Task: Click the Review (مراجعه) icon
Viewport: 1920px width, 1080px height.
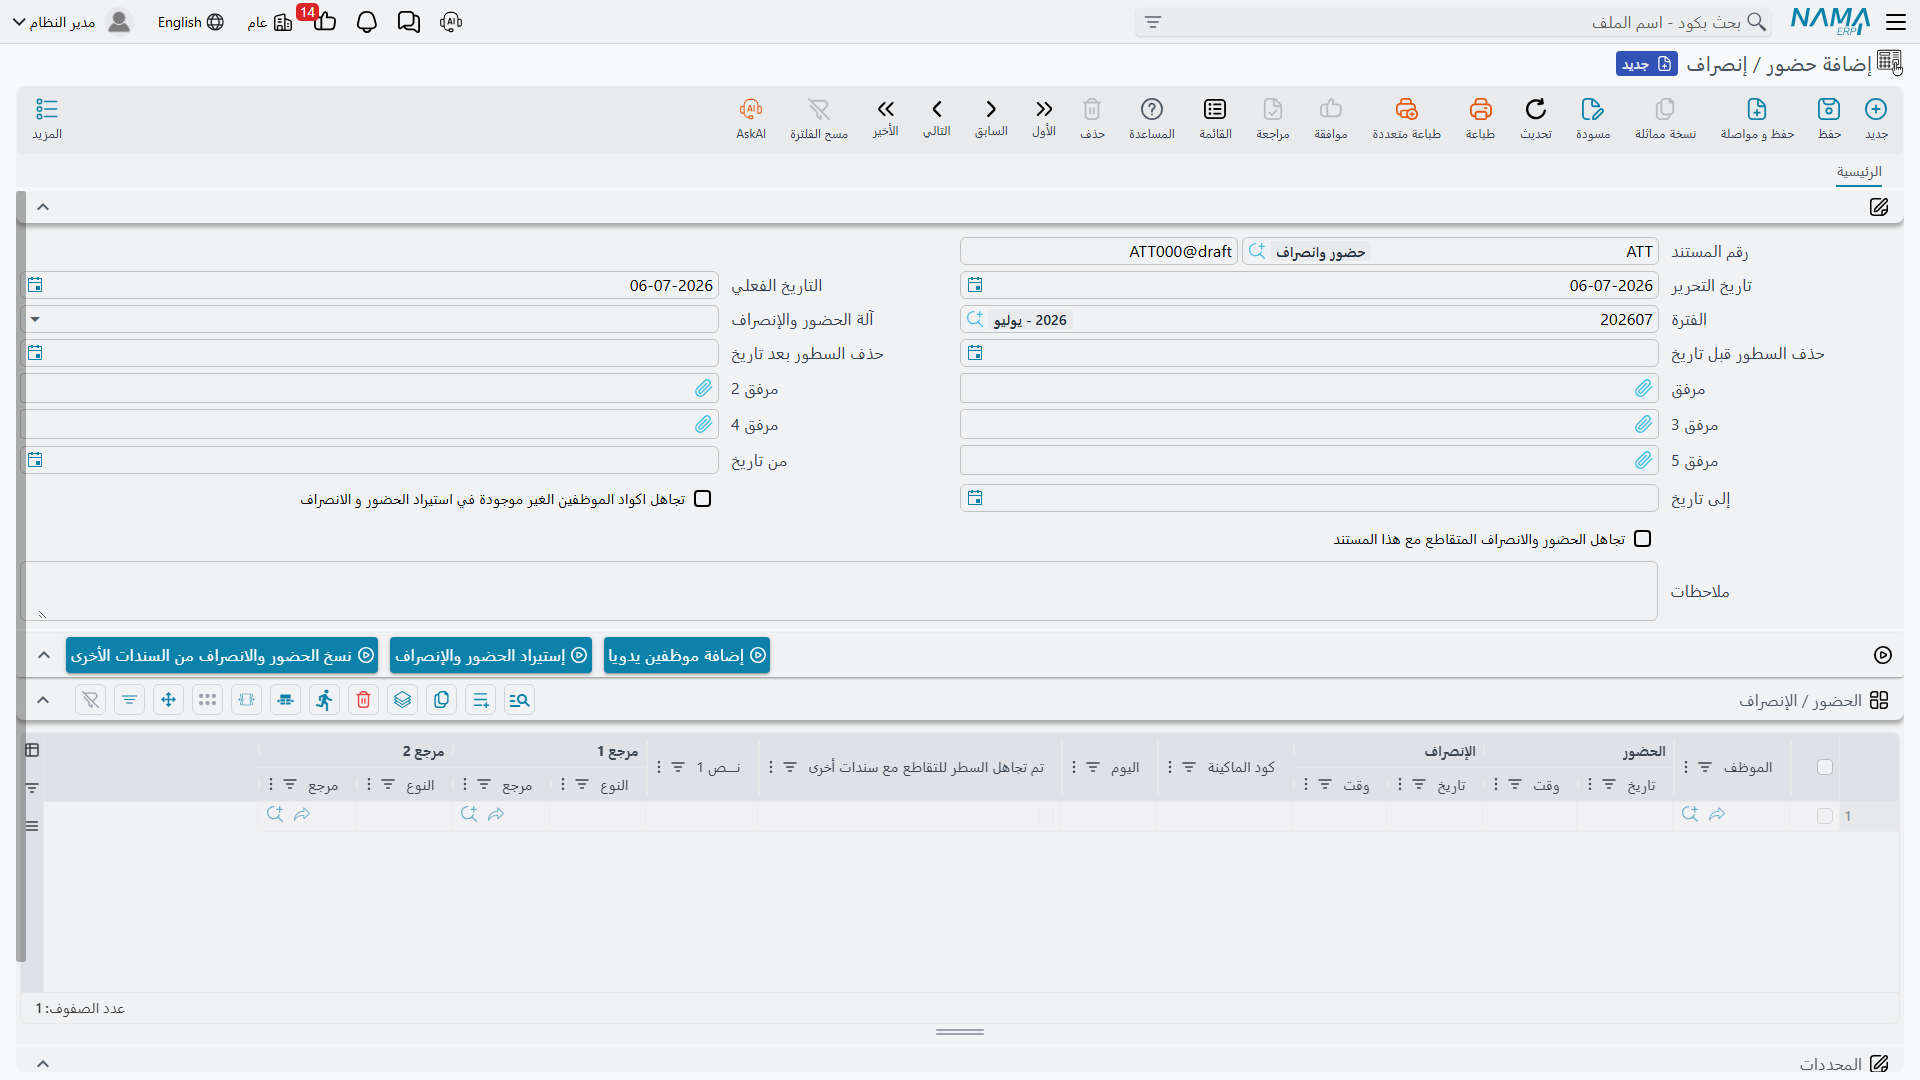Action: coord(1273,109)
